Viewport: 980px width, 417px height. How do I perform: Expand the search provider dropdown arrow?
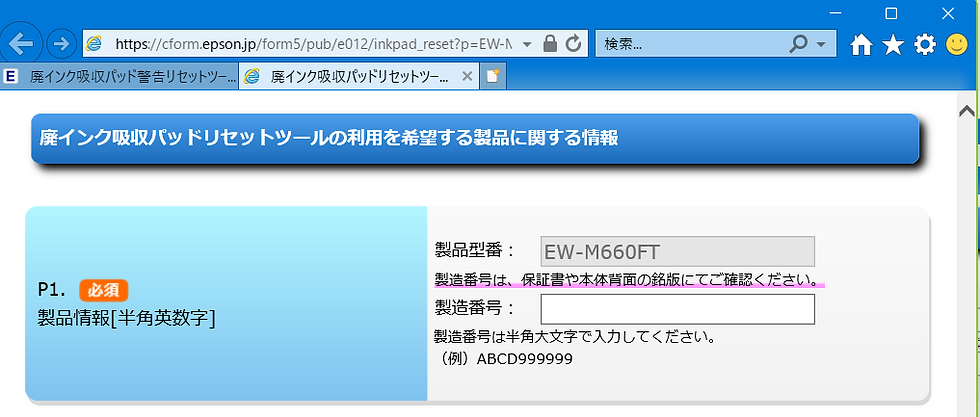coord(821,44)
